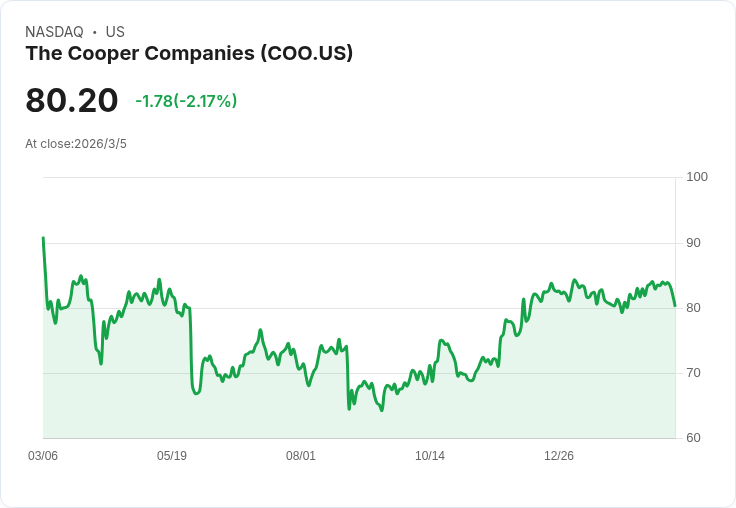Viewport: 736px width, 508px height.
Task: Click the 10/14 date marker
Action: click(430, 456)
